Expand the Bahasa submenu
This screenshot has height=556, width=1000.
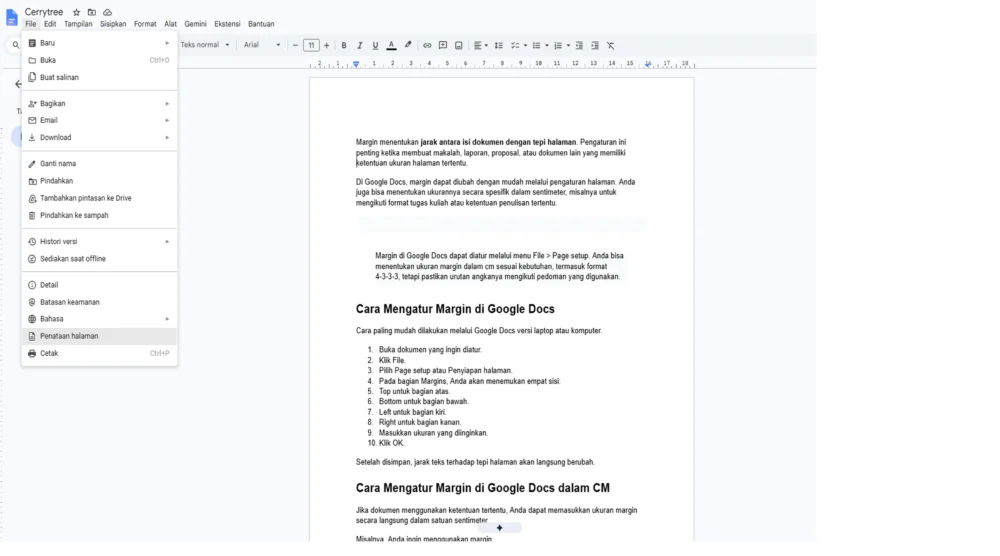coord(99,319)
